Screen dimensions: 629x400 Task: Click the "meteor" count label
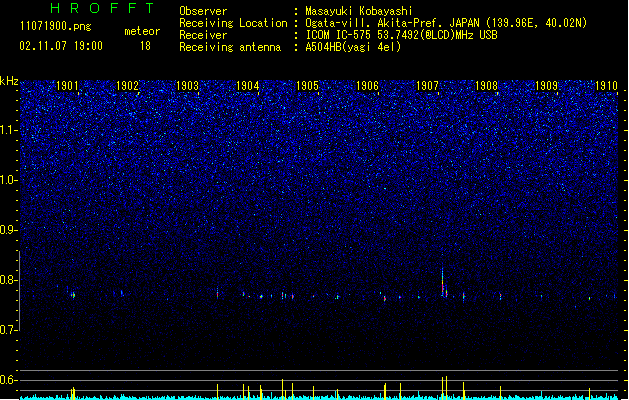click(x=142, y=31)
